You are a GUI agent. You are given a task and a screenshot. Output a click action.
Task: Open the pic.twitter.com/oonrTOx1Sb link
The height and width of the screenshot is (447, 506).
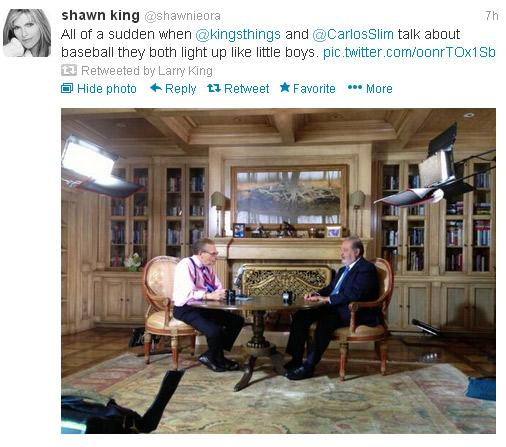pyautogui.click(x=409, y=52)
